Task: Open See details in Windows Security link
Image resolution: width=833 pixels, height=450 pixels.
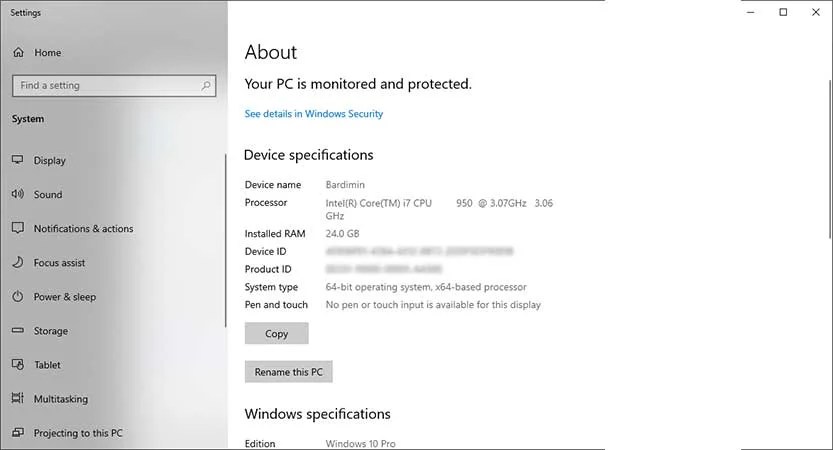Action: click(313, 114)
